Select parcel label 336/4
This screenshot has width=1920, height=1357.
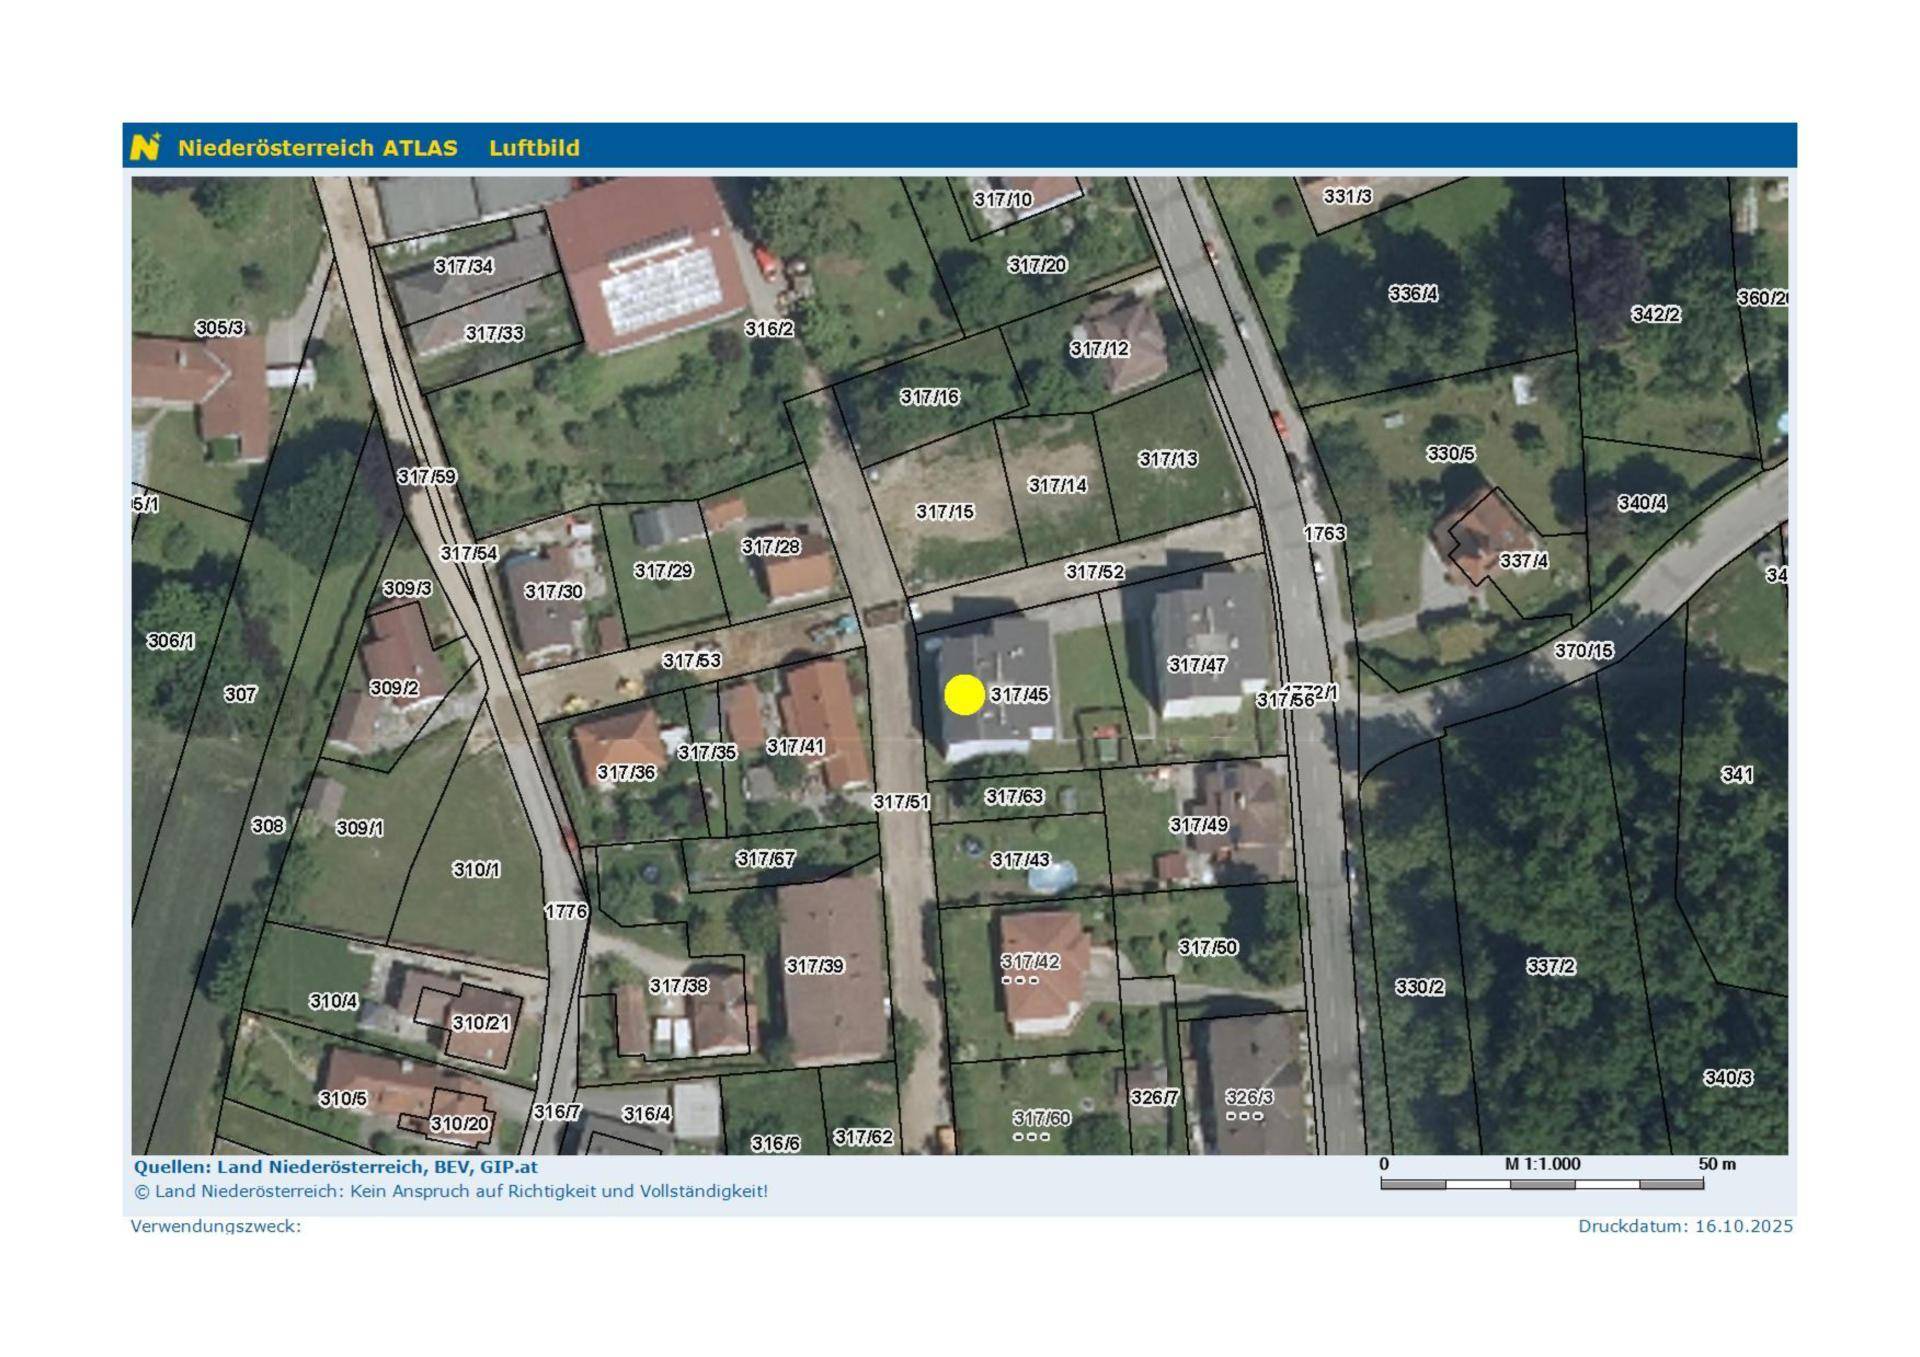1412,294
